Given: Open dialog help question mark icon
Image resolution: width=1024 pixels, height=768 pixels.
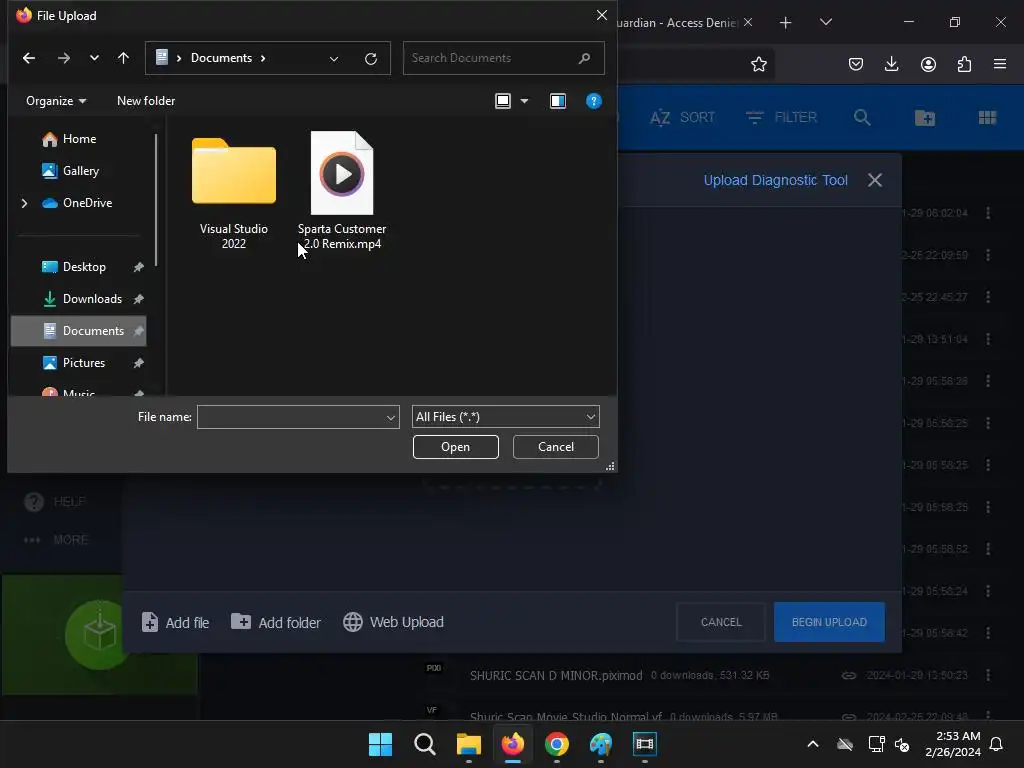Looking at the screenshot, I should [x=594, y=101].
